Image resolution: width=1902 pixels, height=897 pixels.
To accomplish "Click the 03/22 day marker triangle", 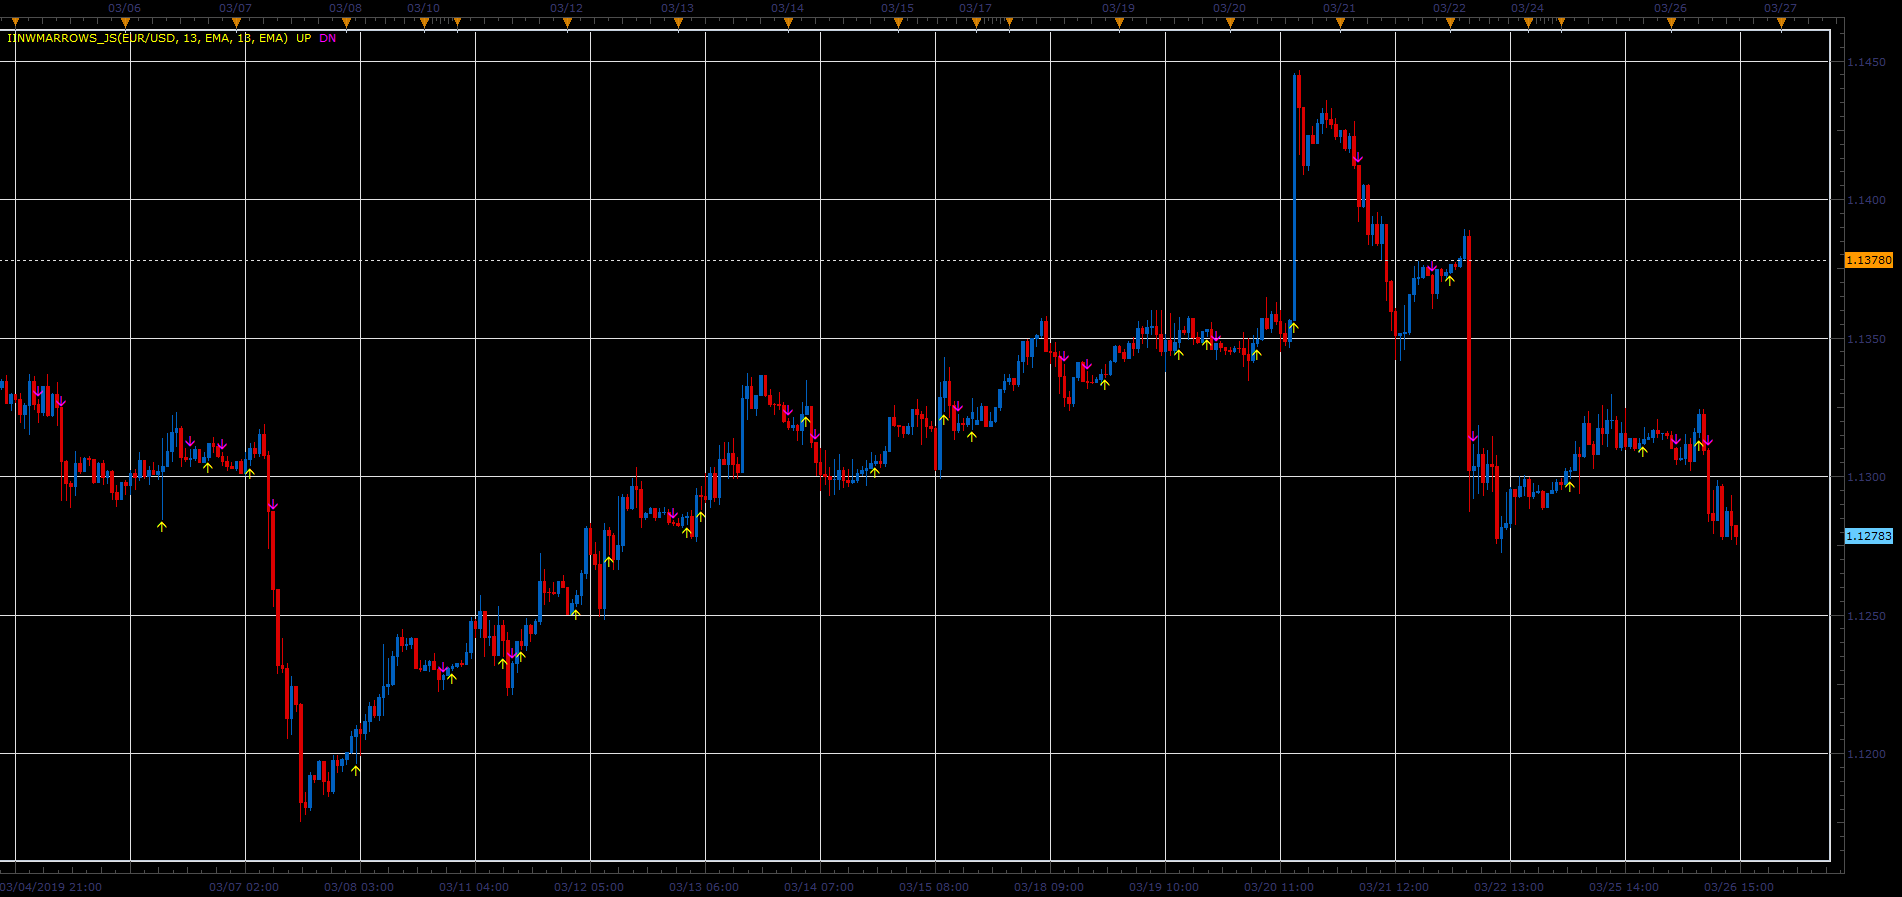I will (1450, 22).
